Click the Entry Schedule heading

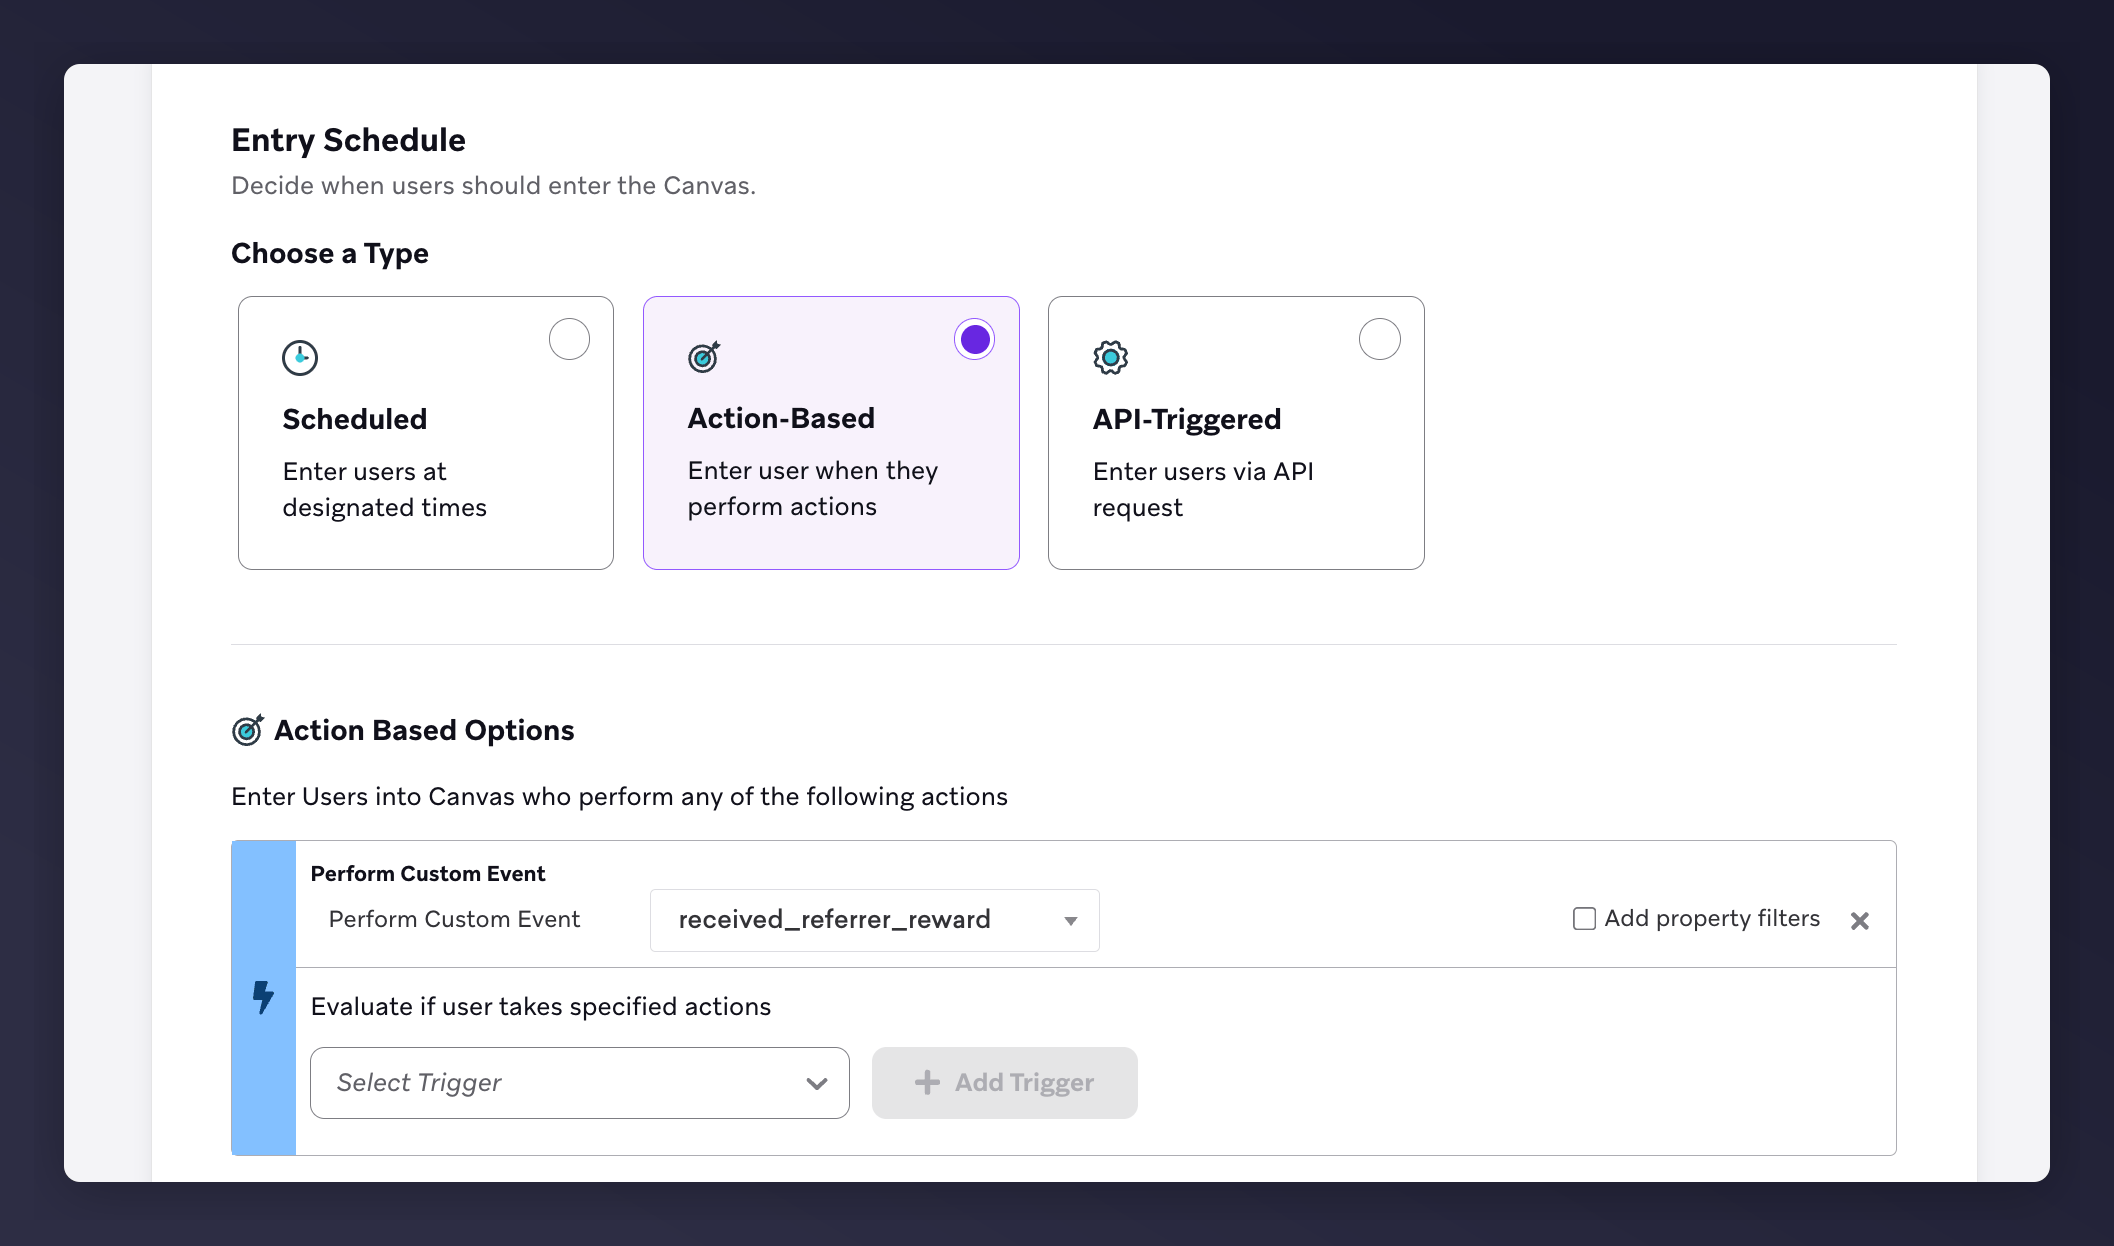click(x=348, y=140)
